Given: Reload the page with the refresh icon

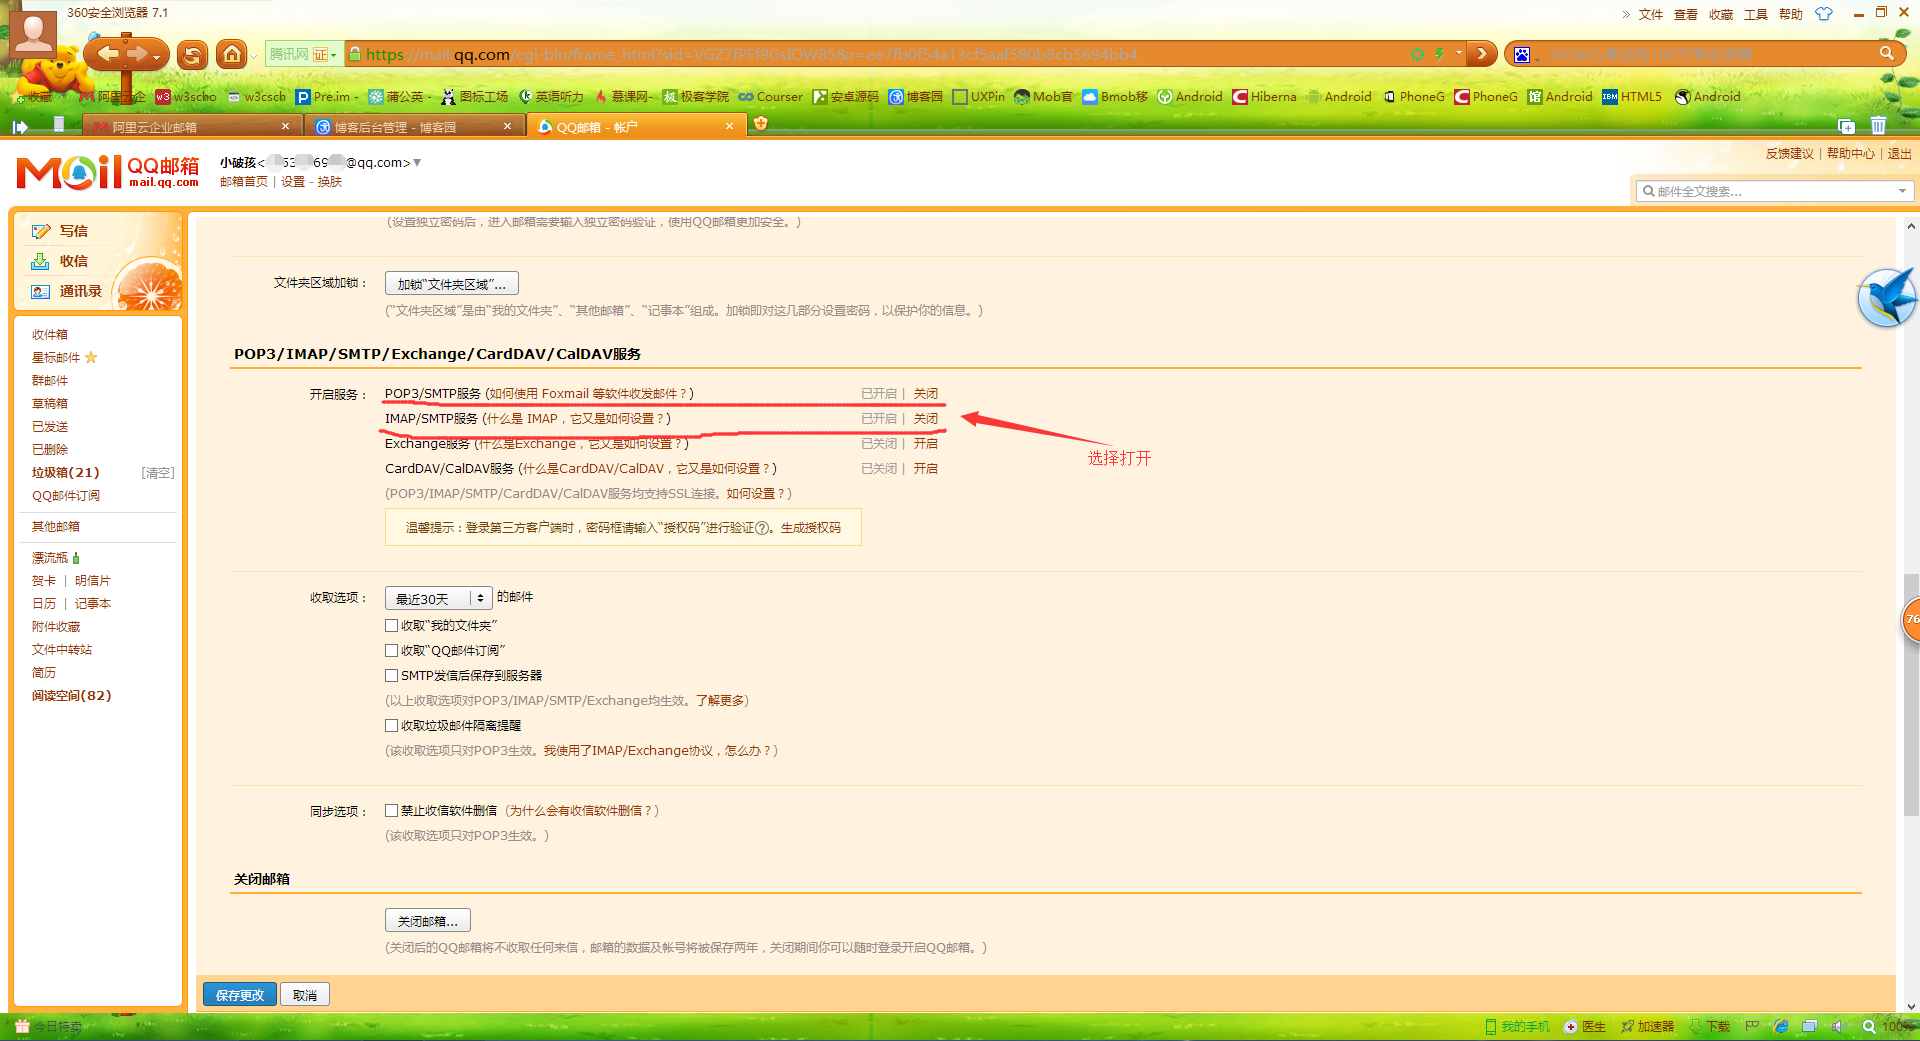Looking at the screenshot, I should [192, 55].
